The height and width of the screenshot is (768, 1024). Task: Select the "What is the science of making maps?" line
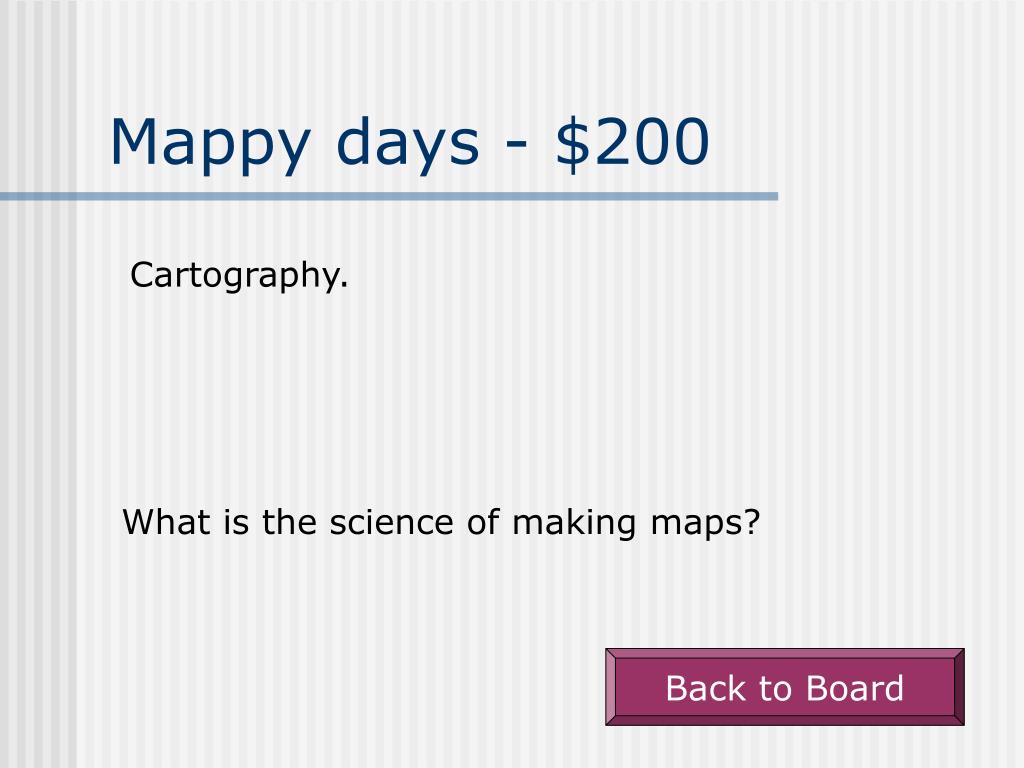click(x=441, y=522)
